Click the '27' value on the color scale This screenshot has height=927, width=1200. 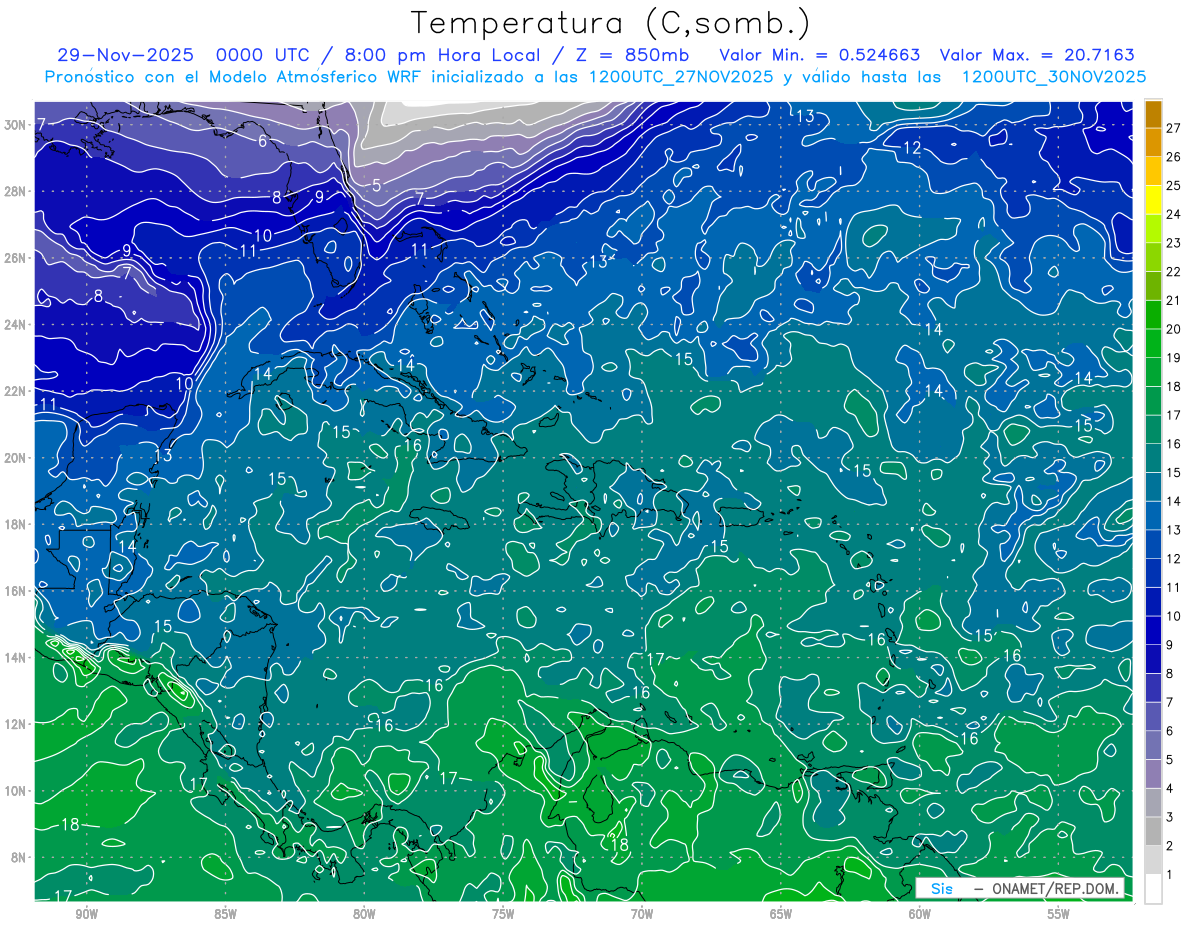[1174, 128]
